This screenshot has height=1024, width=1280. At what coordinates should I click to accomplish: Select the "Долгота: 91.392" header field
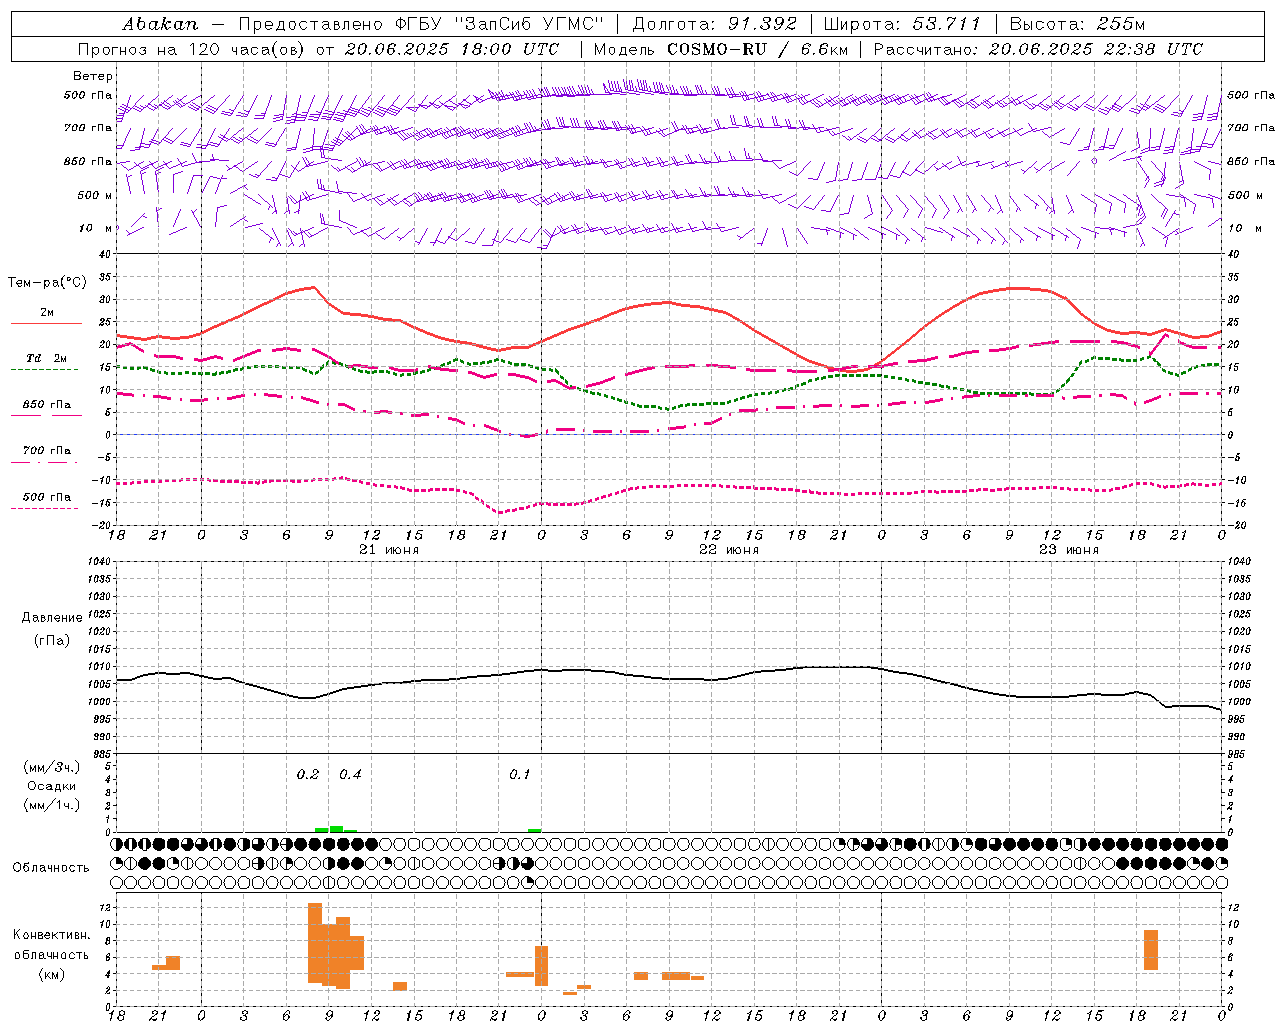715,24
